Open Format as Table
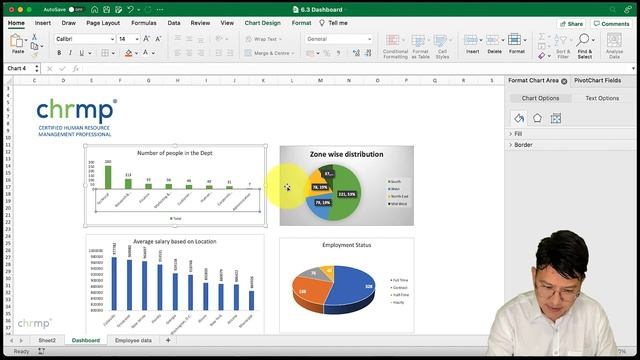This screenshot has width=640, height=360. [420, 47]
